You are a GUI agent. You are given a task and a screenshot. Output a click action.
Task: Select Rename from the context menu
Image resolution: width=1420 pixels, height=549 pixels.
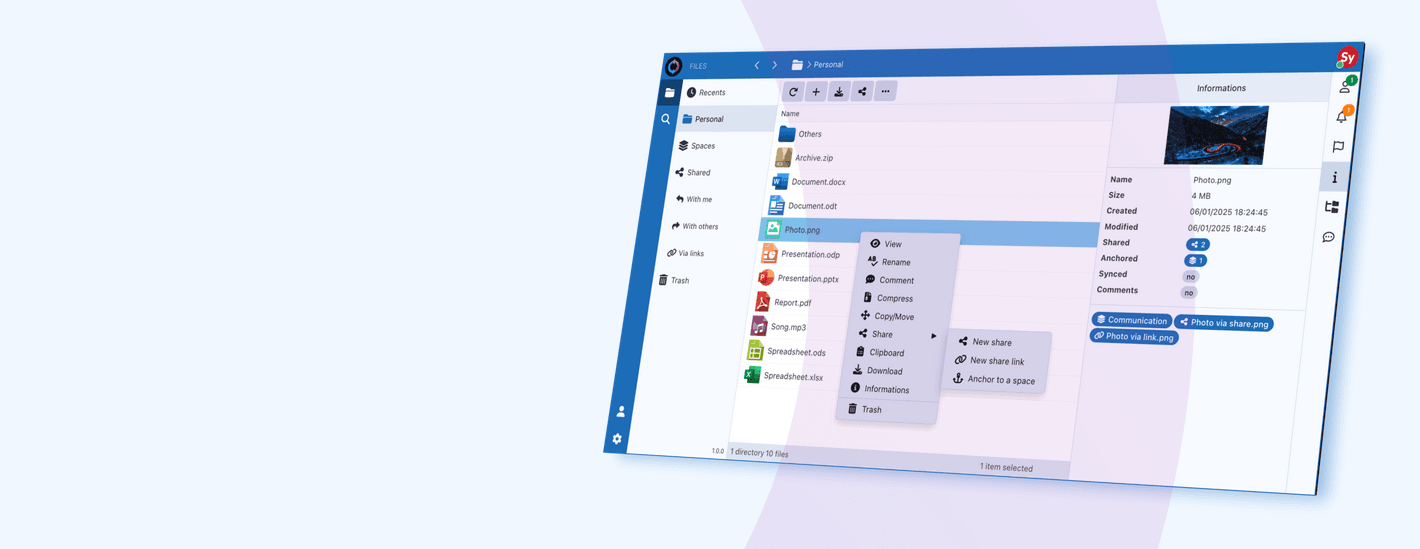(x=895, y=262)
